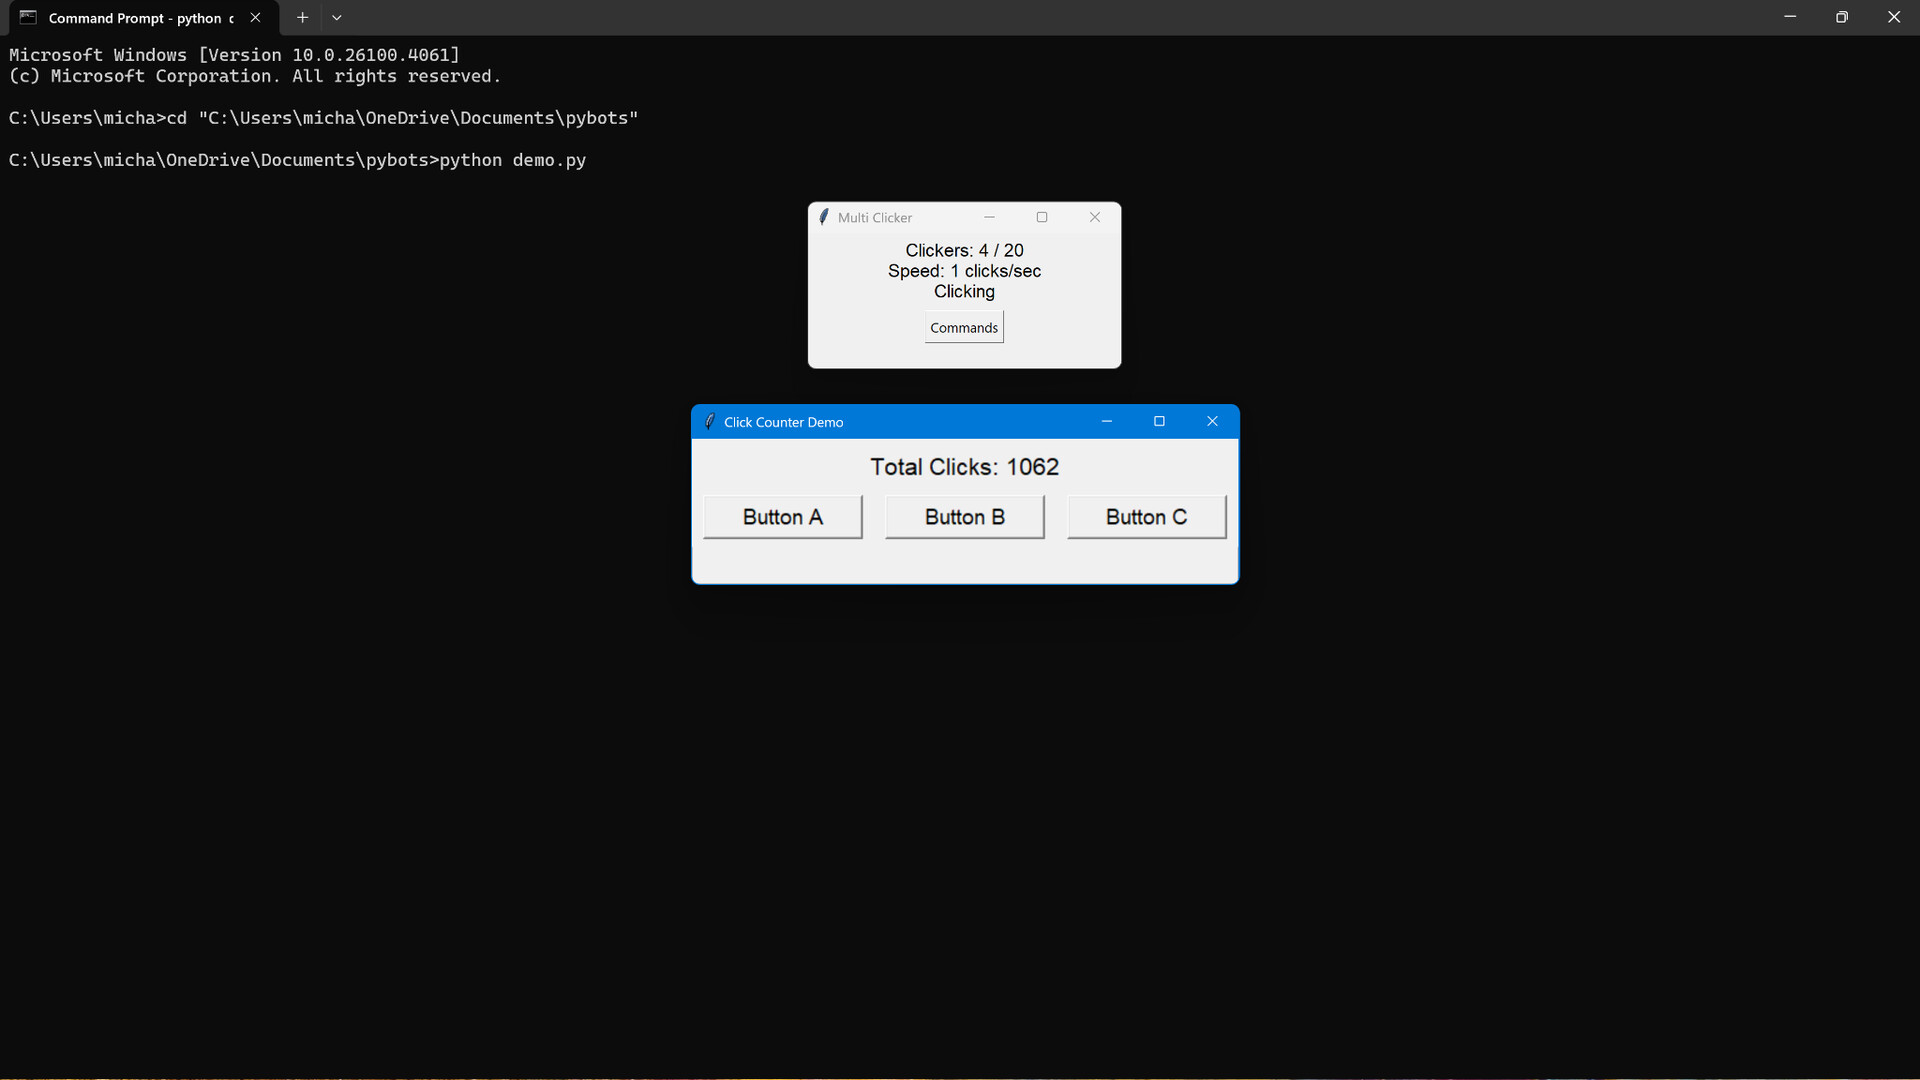
Task: Minimize the Multi Clicker window
Action: pos(989,217)
